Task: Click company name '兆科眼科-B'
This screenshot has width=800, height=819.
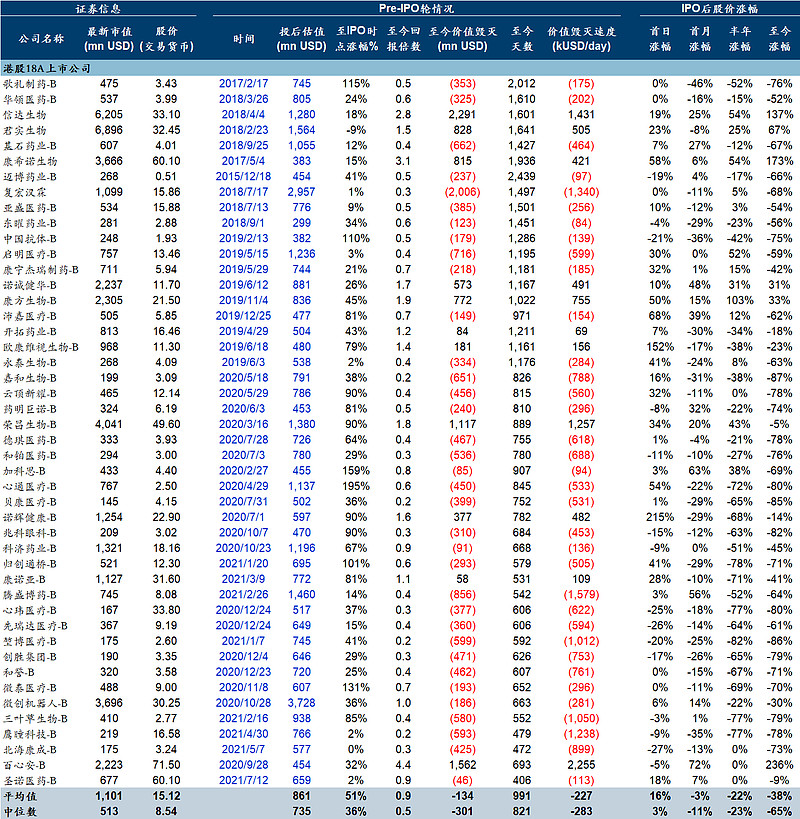Action: click(x=30, y=533)
